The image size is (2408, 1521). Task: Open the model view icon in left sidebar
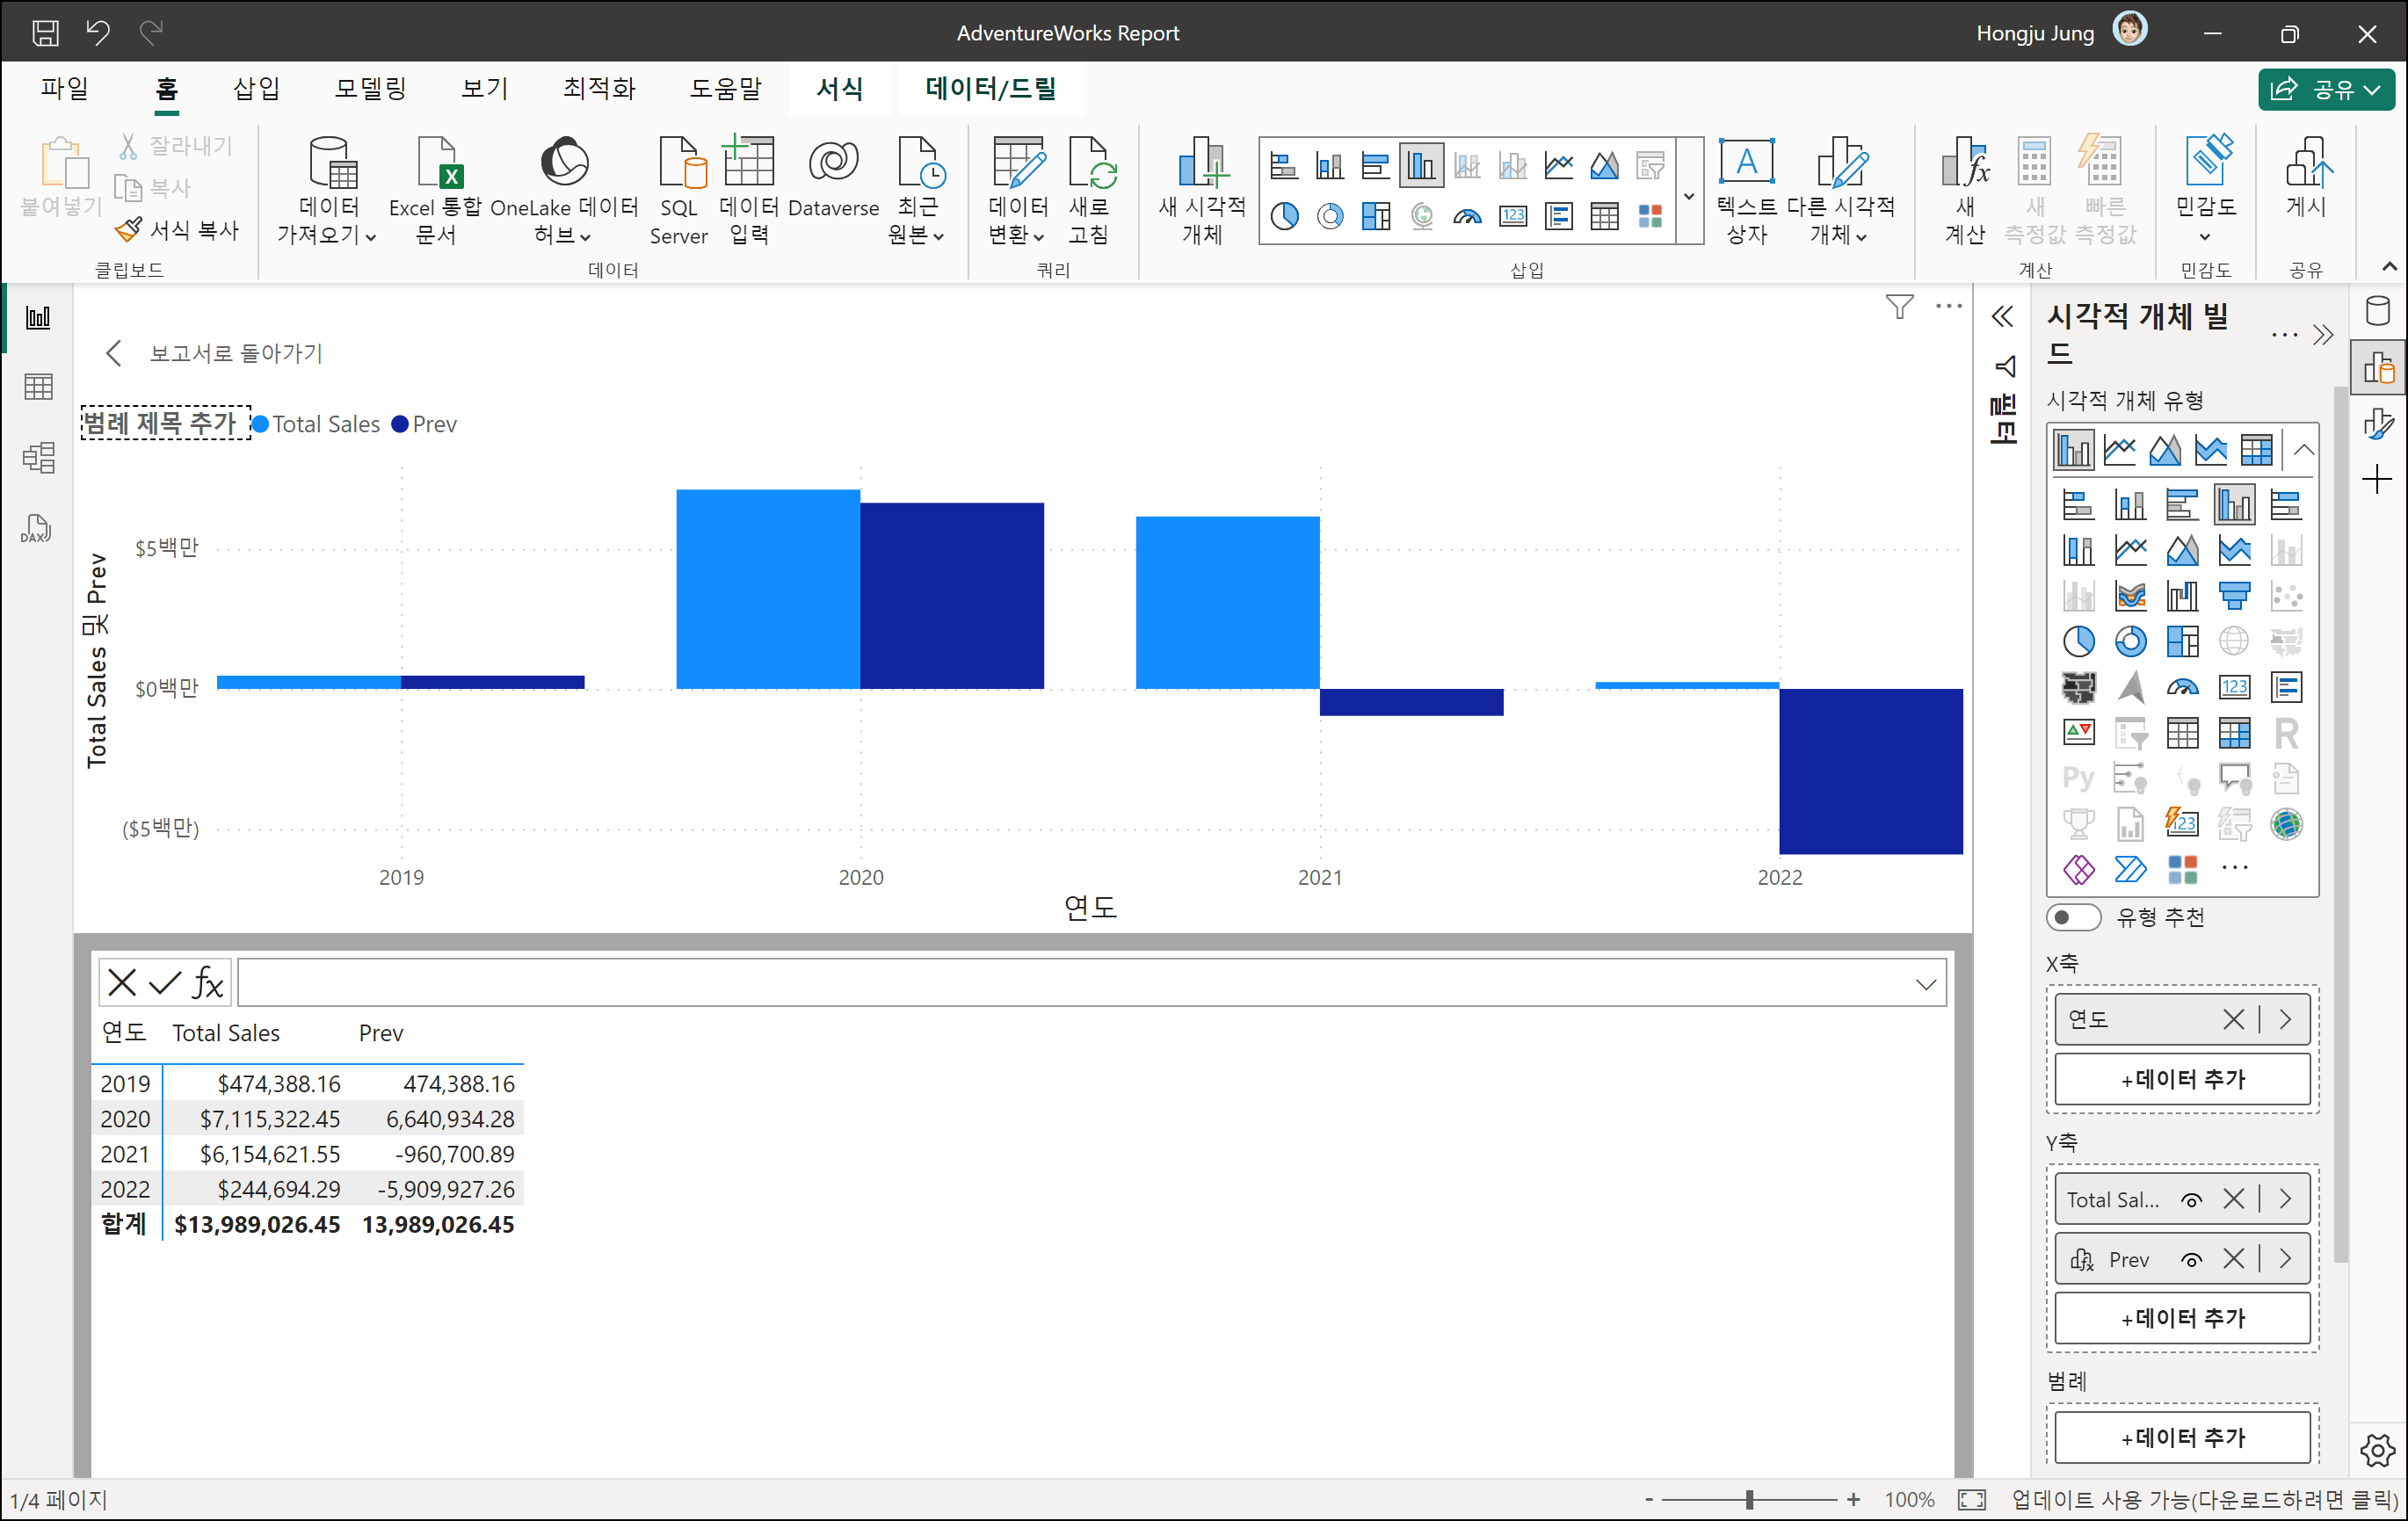point(38,458)
